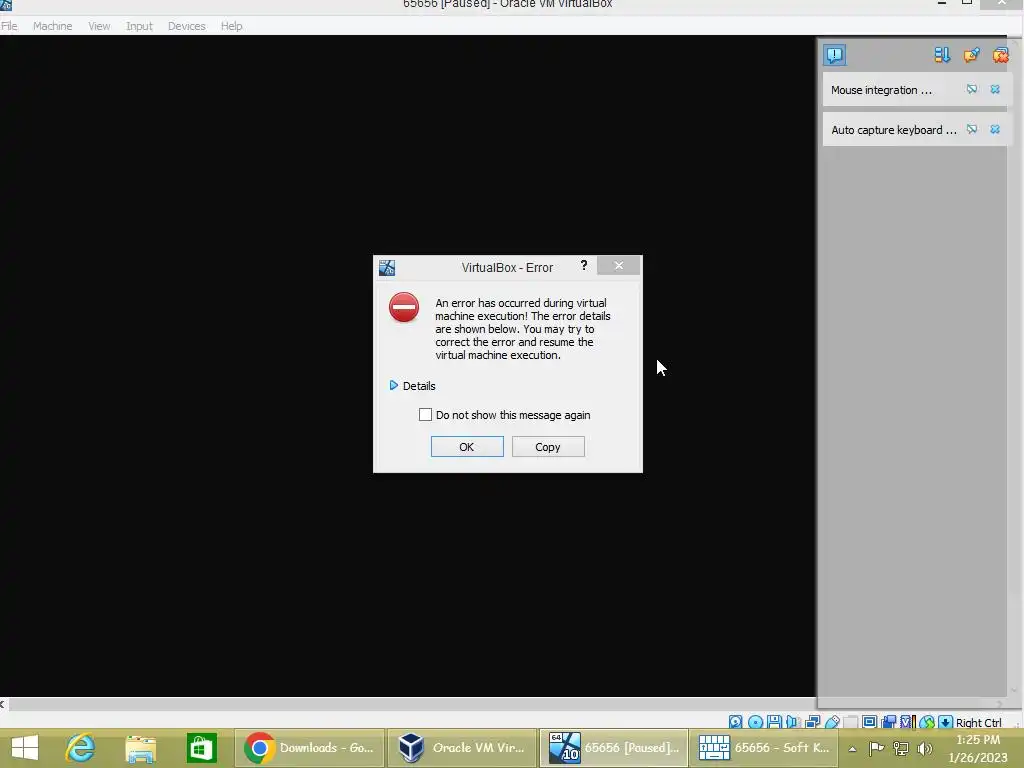Viewport: 1024px width, 768px height.
Task: Click the optical disc status icon
Action: 756,722
